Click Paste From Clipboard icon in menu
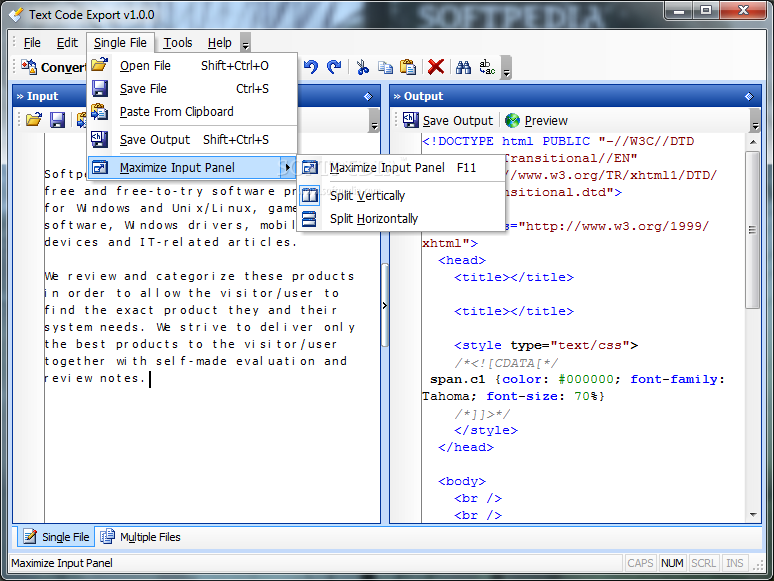This screenshot has height=581, width=774. [99, 112]
